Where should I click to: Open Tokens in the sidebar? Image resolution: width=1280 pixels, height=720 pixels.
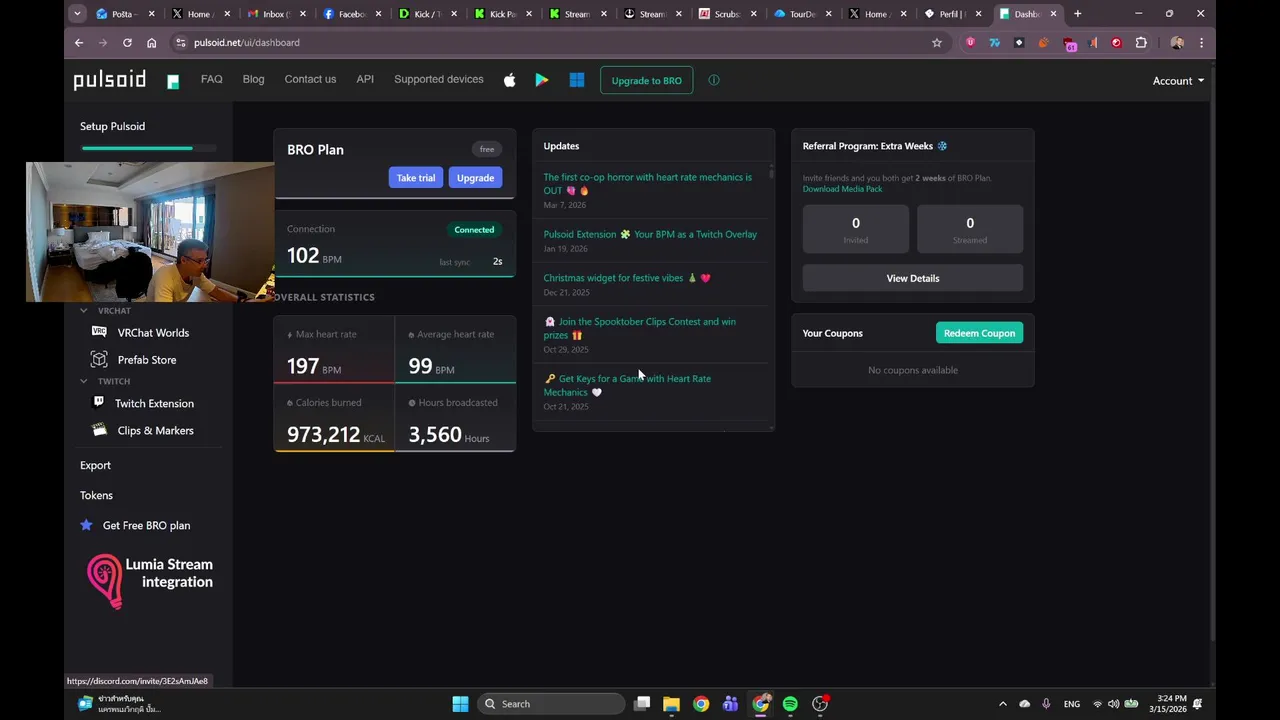(96, 495)
